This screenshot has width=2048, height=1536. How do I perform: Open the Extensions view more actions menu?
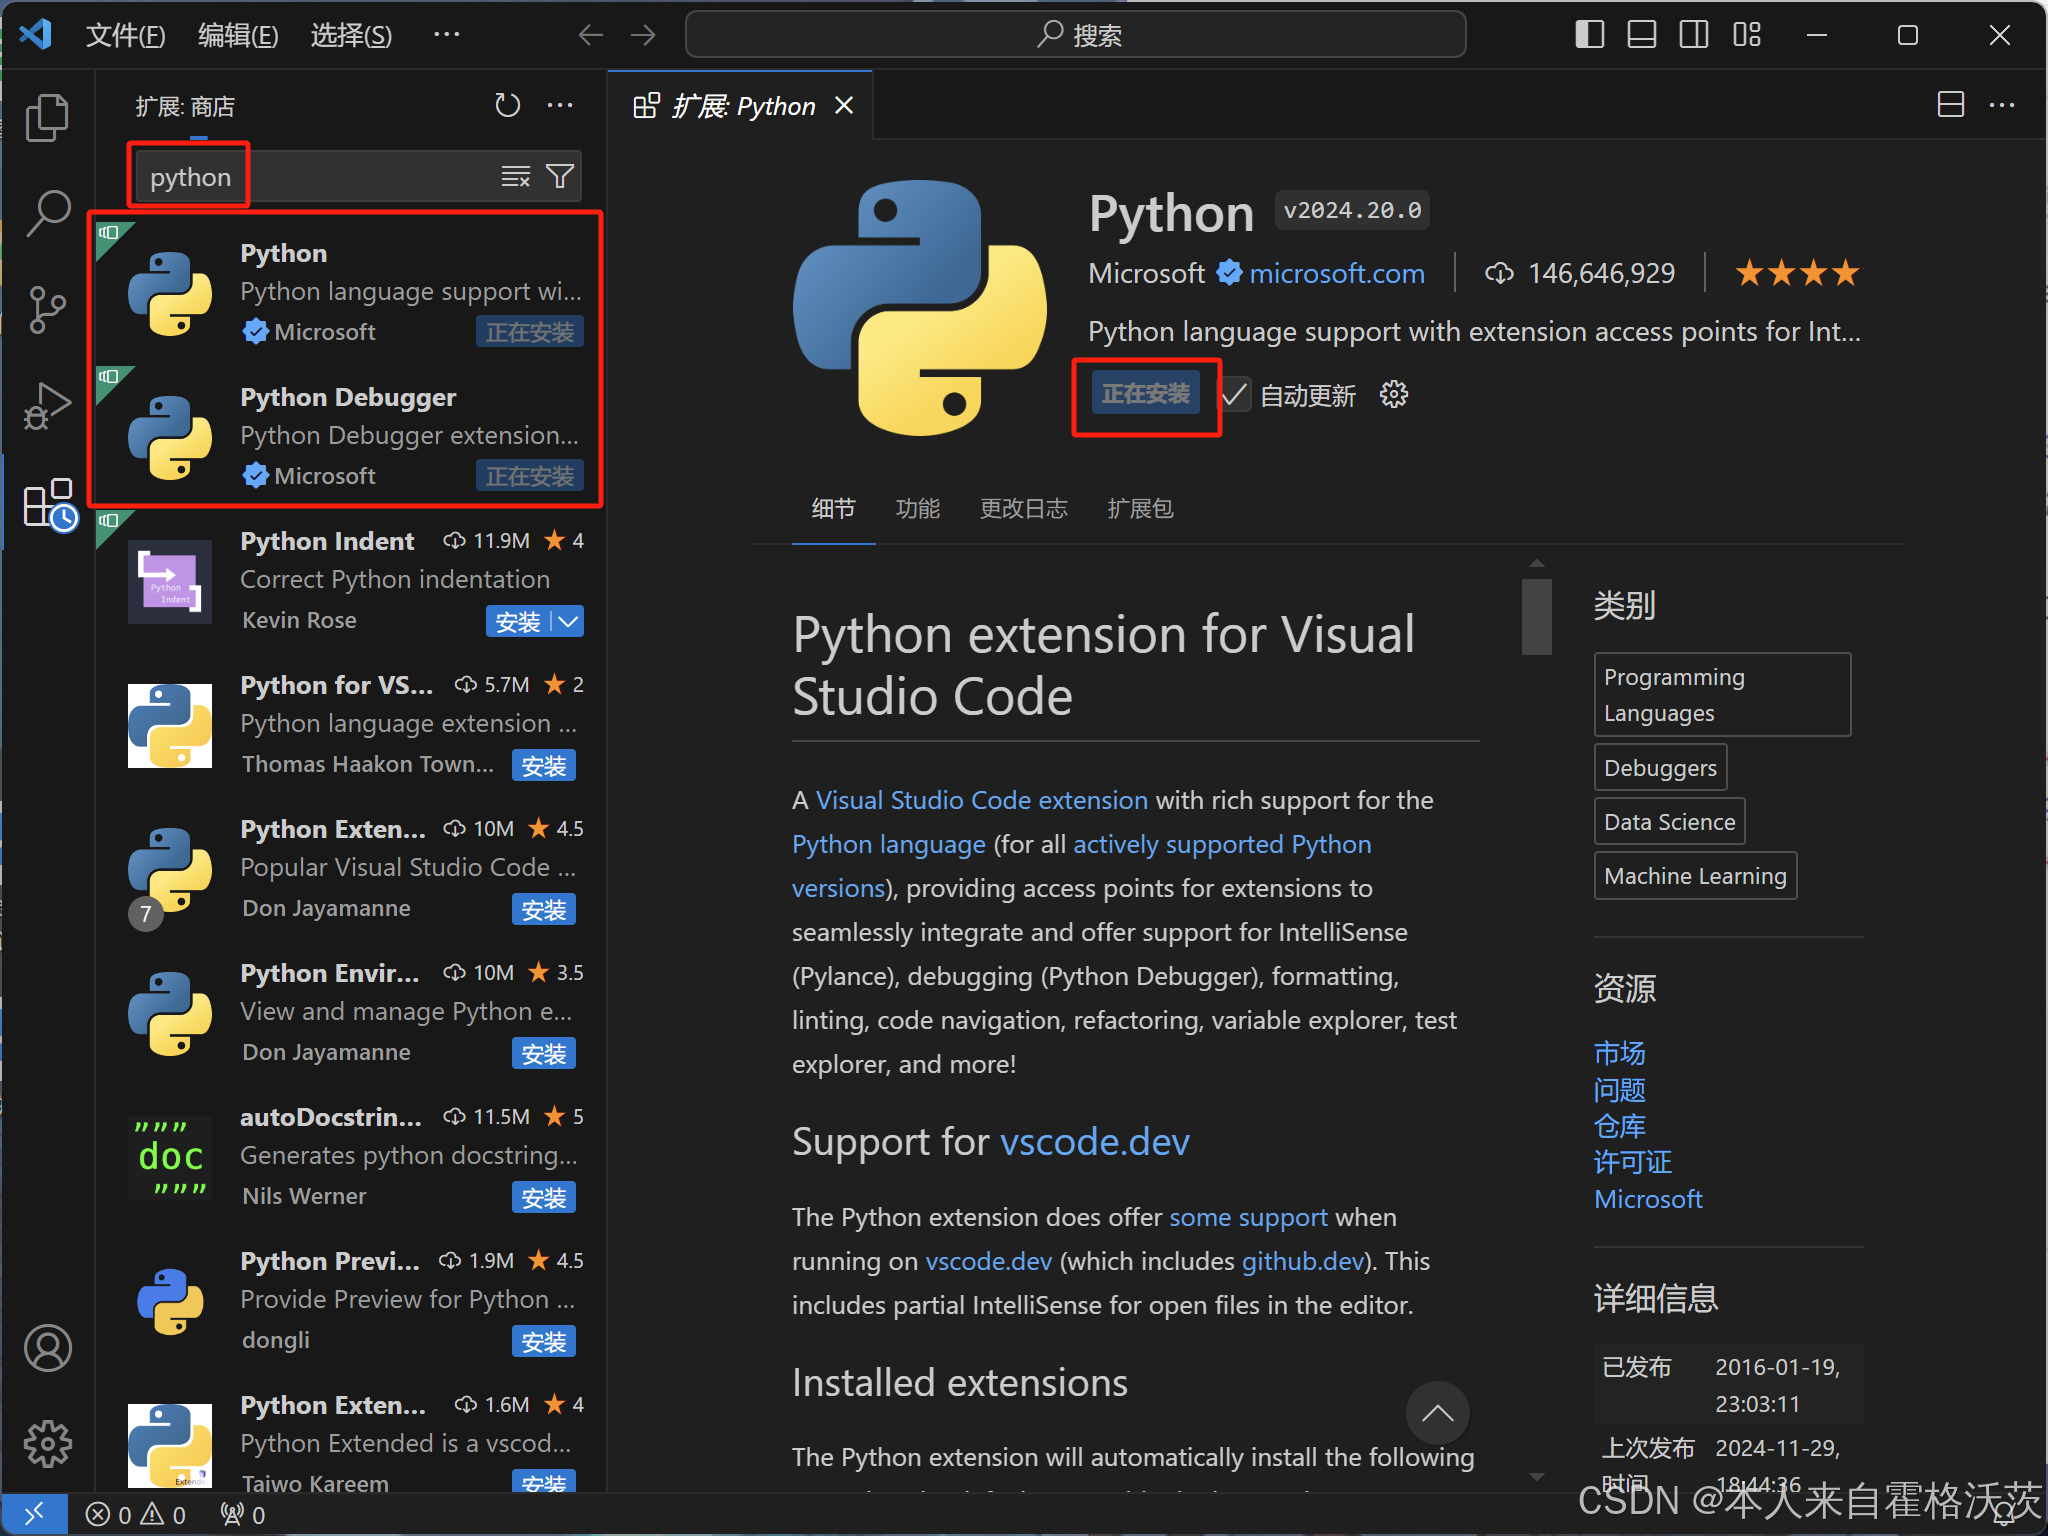[x=560, y=105]
